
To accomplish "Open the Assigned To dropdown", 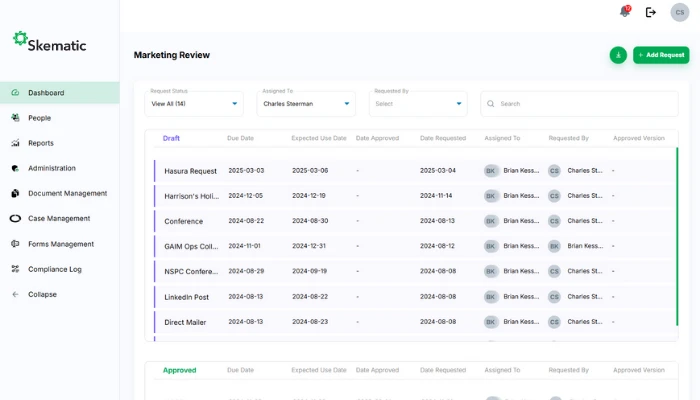I will coord(306,103).
